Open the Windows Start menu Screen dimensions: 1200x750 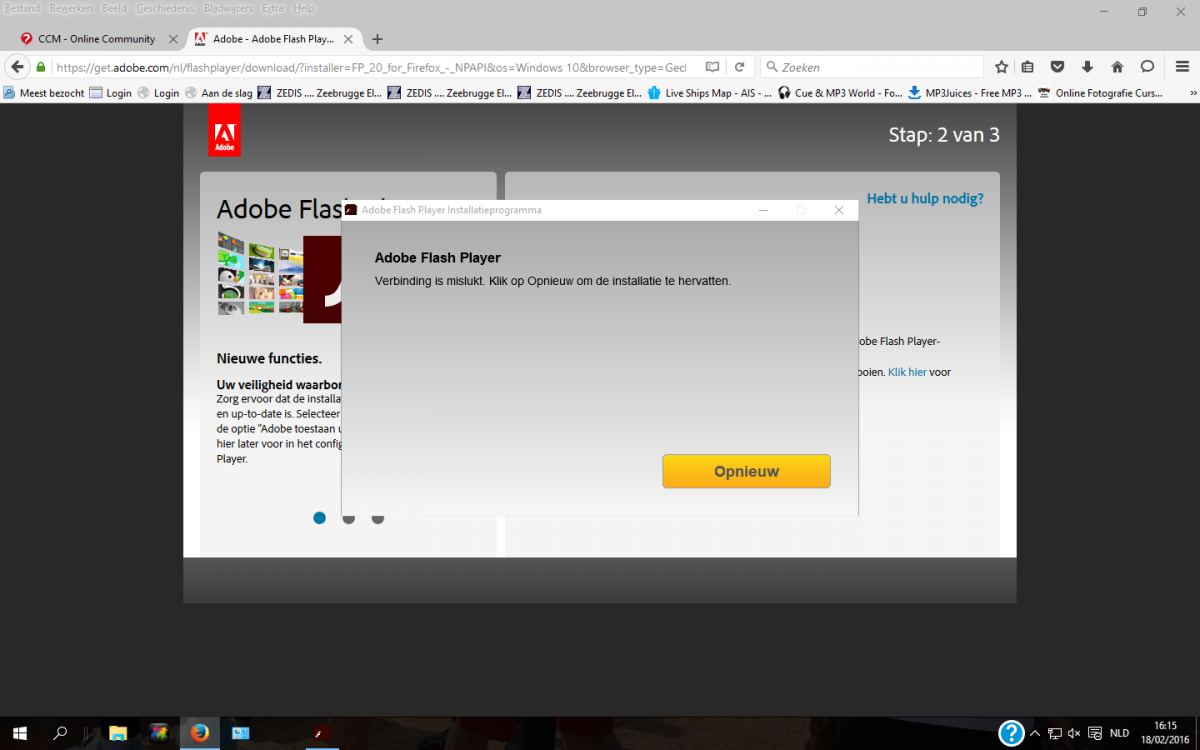[x=19, y=733]
